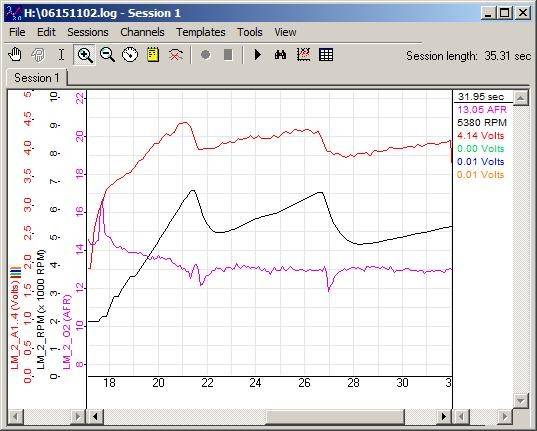Open the yellow notepad notes icon
537x431 pixels.
(x=153, y=55)
